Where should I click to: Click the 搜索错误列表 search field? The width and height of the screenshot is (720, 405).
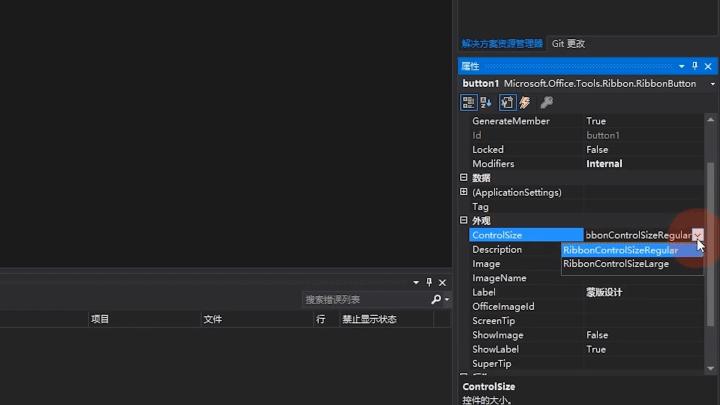coord(365,299)
